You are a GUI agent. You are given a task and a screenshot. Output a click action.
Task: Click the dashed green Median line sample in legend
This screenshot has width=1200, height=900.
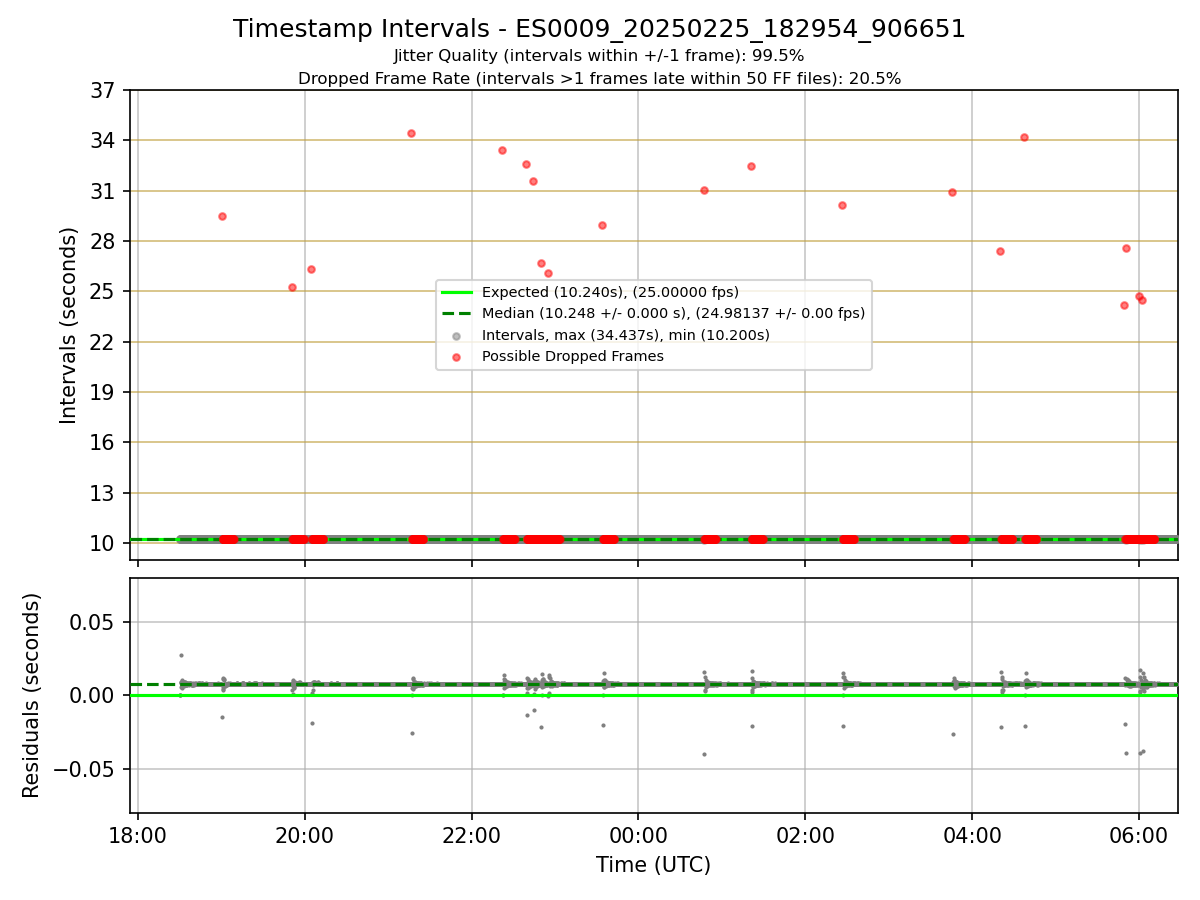[x=457, y=314]
